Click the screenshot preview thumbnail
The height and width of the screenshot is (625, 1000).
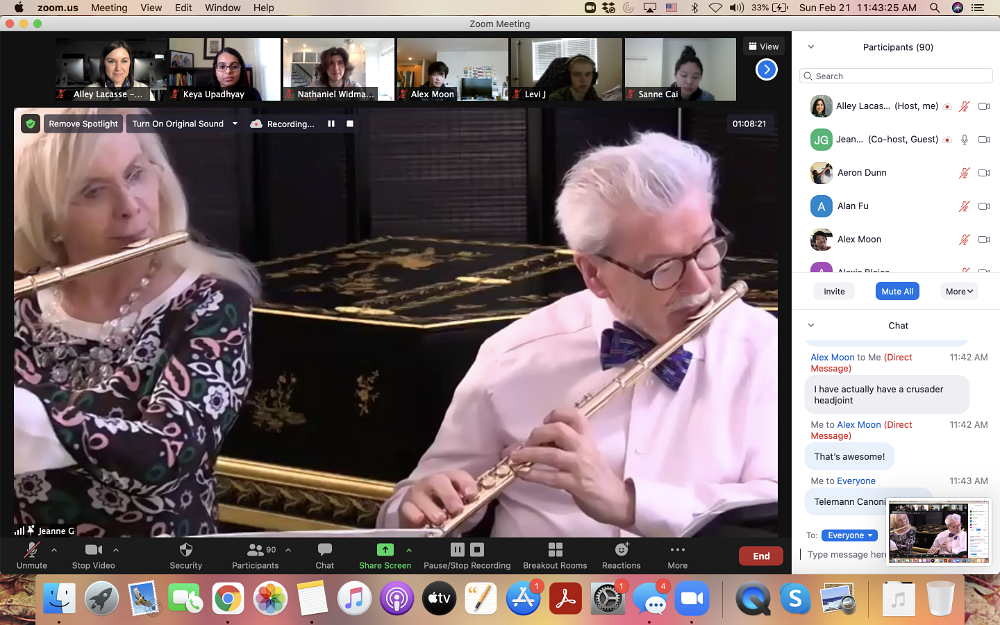(x=939, y=531)
